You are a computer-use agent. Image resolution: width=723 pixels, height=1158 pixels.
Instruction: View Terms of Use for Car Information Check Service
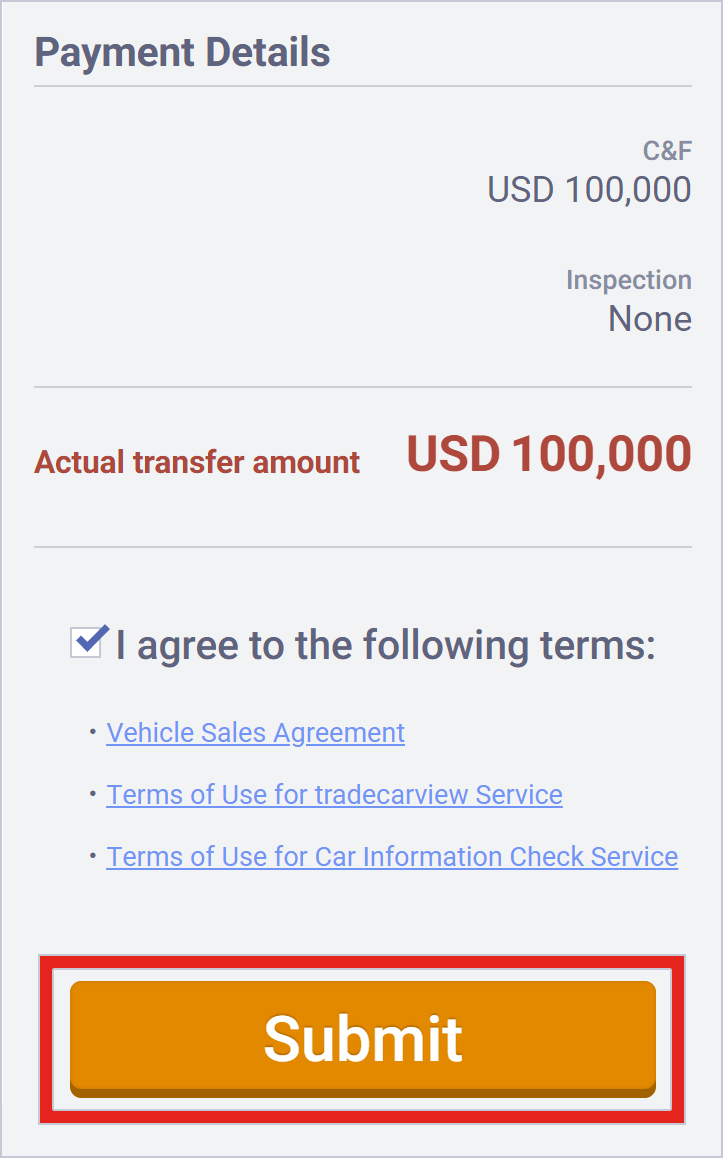pyautogui.click(x=391, y=857)
